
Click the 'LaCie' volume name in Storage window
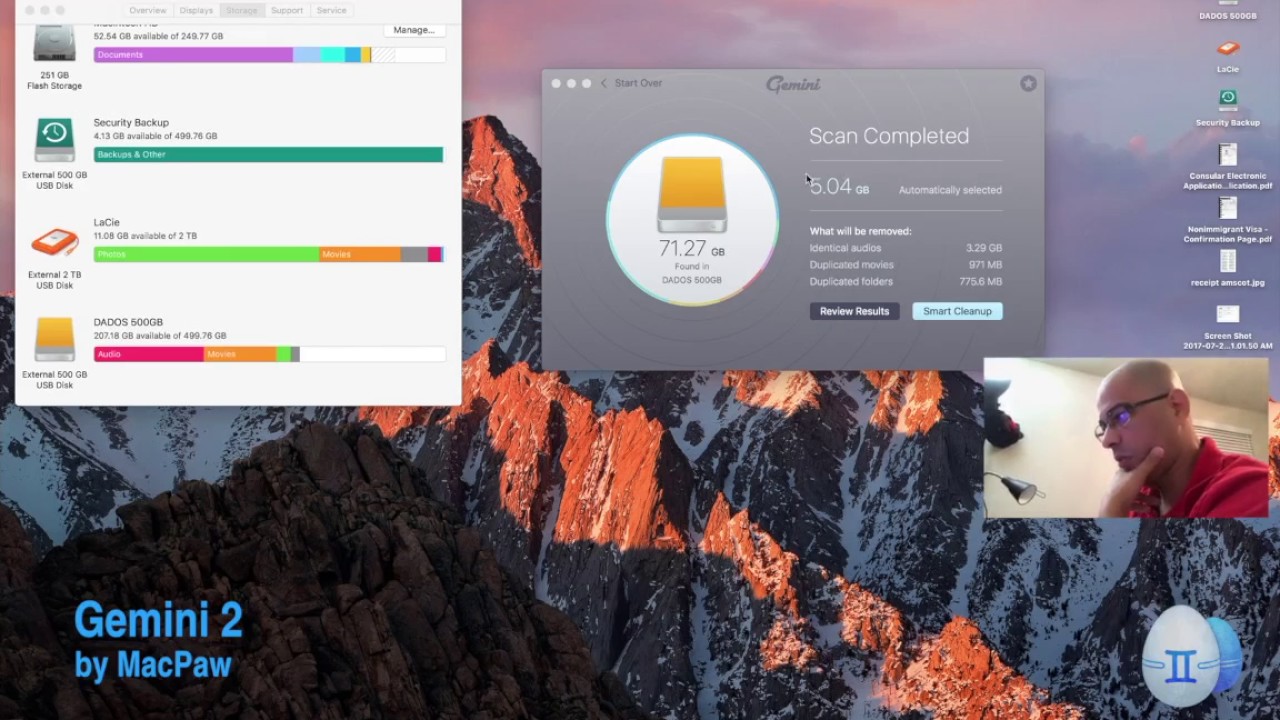106,222
